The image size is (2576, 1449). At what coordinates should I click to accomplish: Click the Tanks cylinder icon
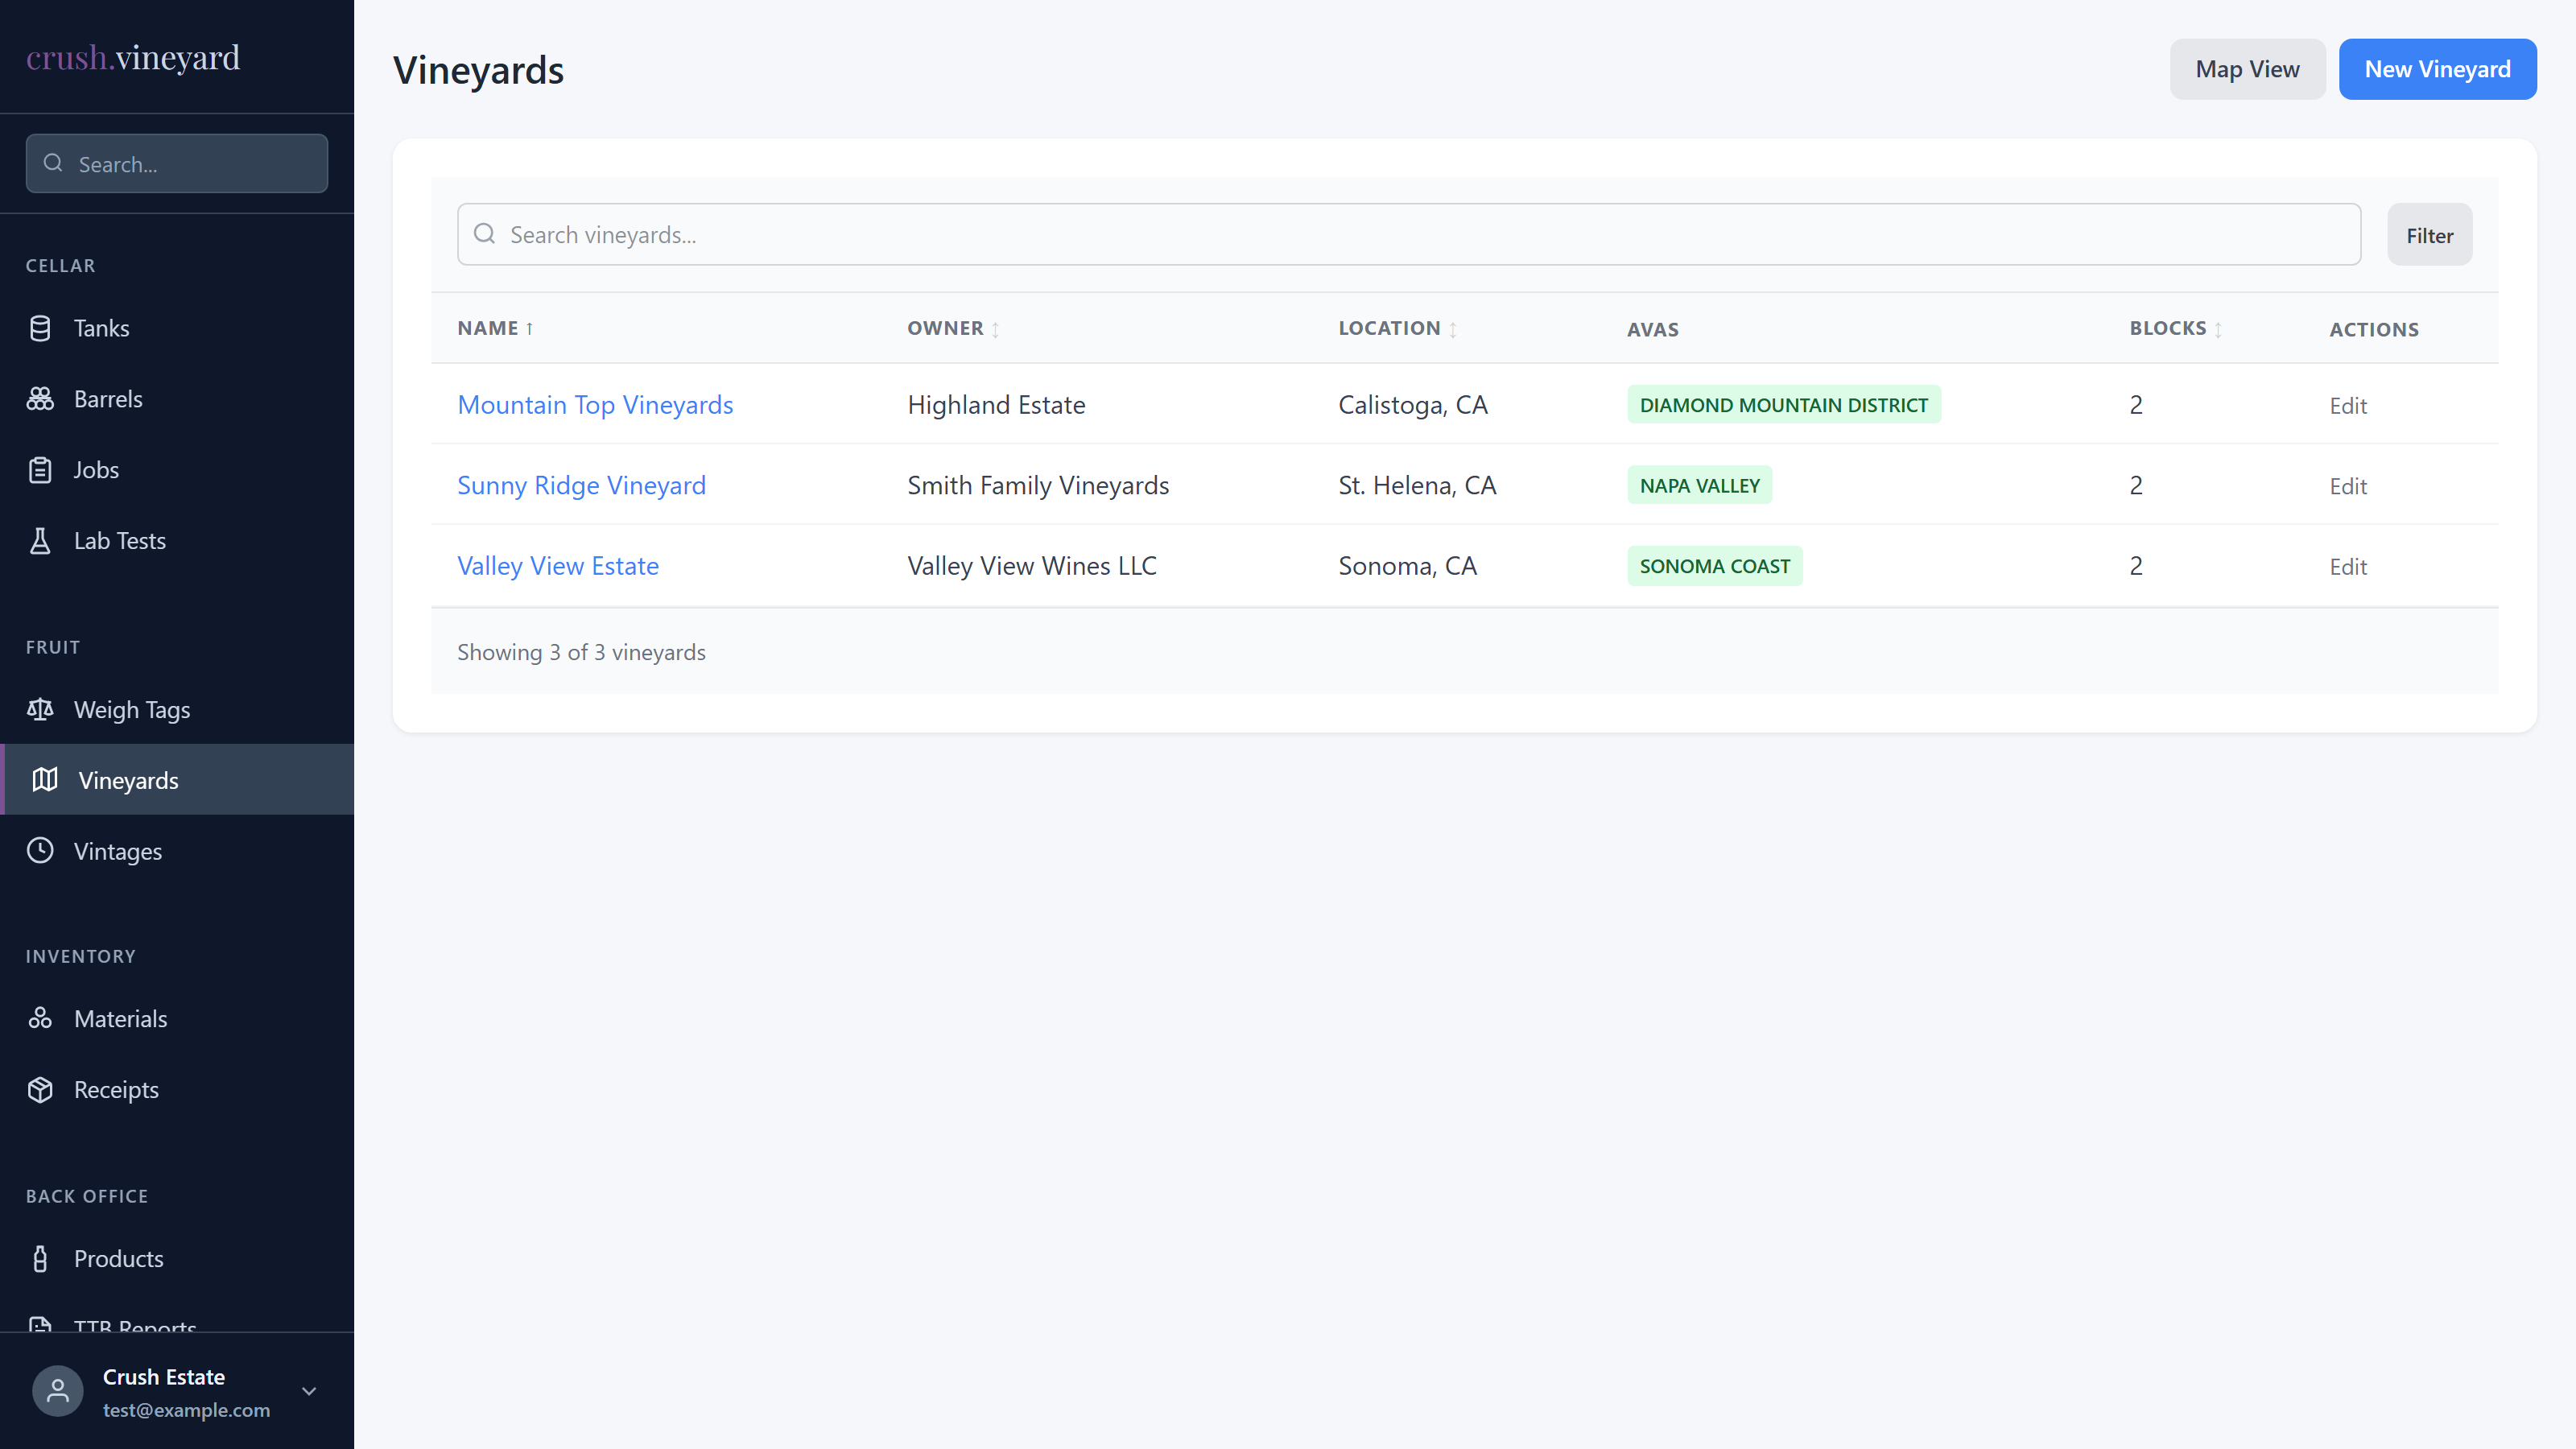coord(40,328)
